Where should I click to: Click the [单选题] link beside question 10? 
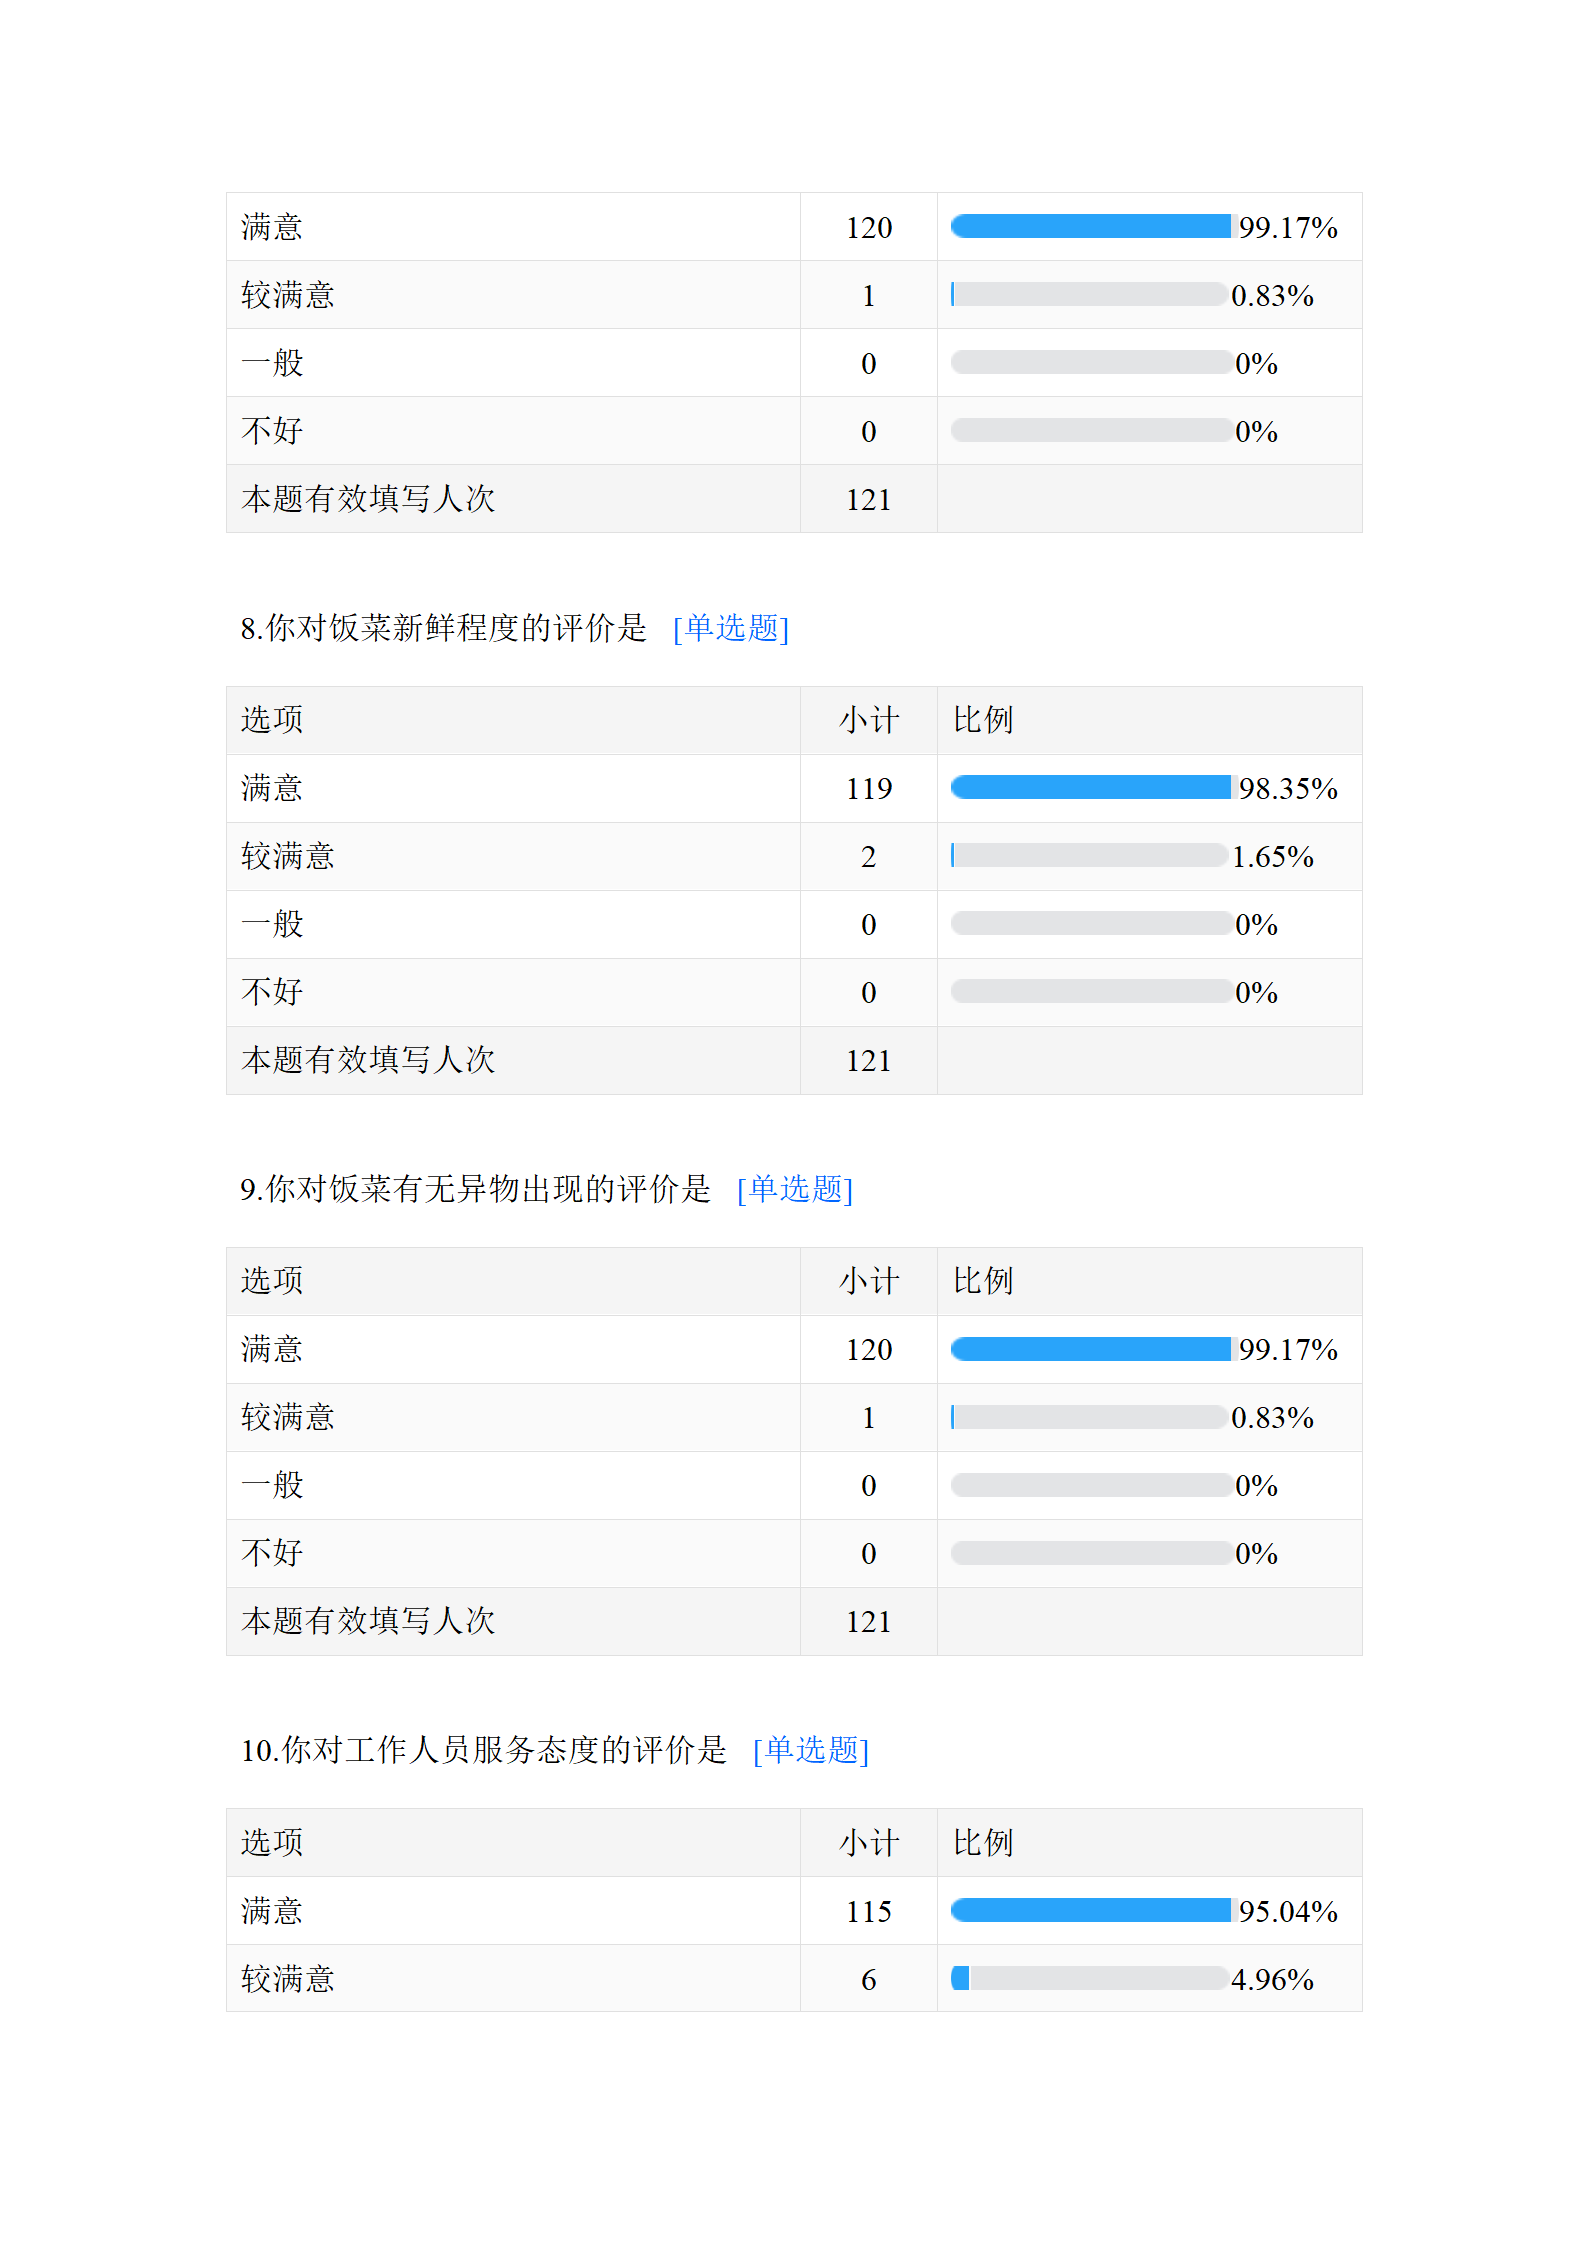(x=811, y=1750)
